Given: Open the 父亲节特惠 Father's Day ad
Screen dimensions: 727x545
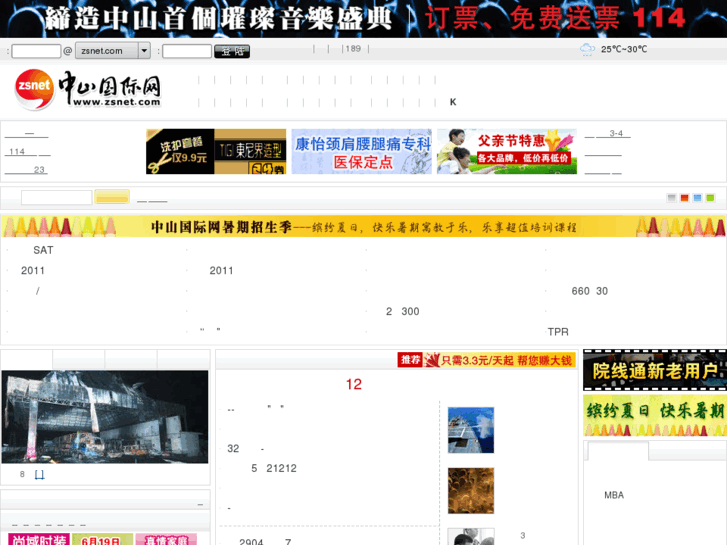Looking at the screenshot, I should pyautogui.click(x=507, y=151).
